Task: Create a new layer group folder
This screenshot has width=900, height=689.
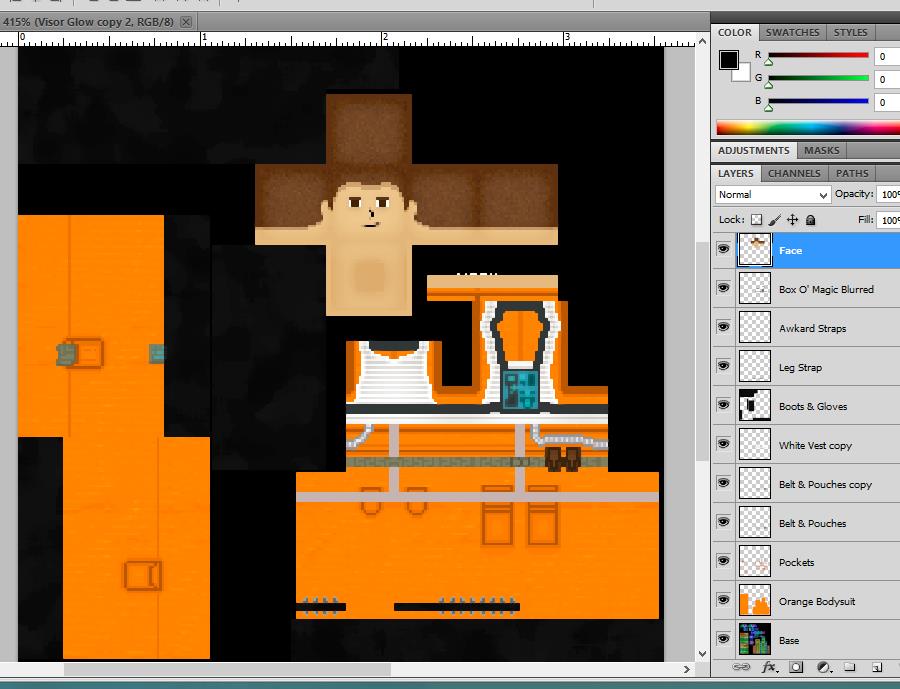Action: pos(849,667)
